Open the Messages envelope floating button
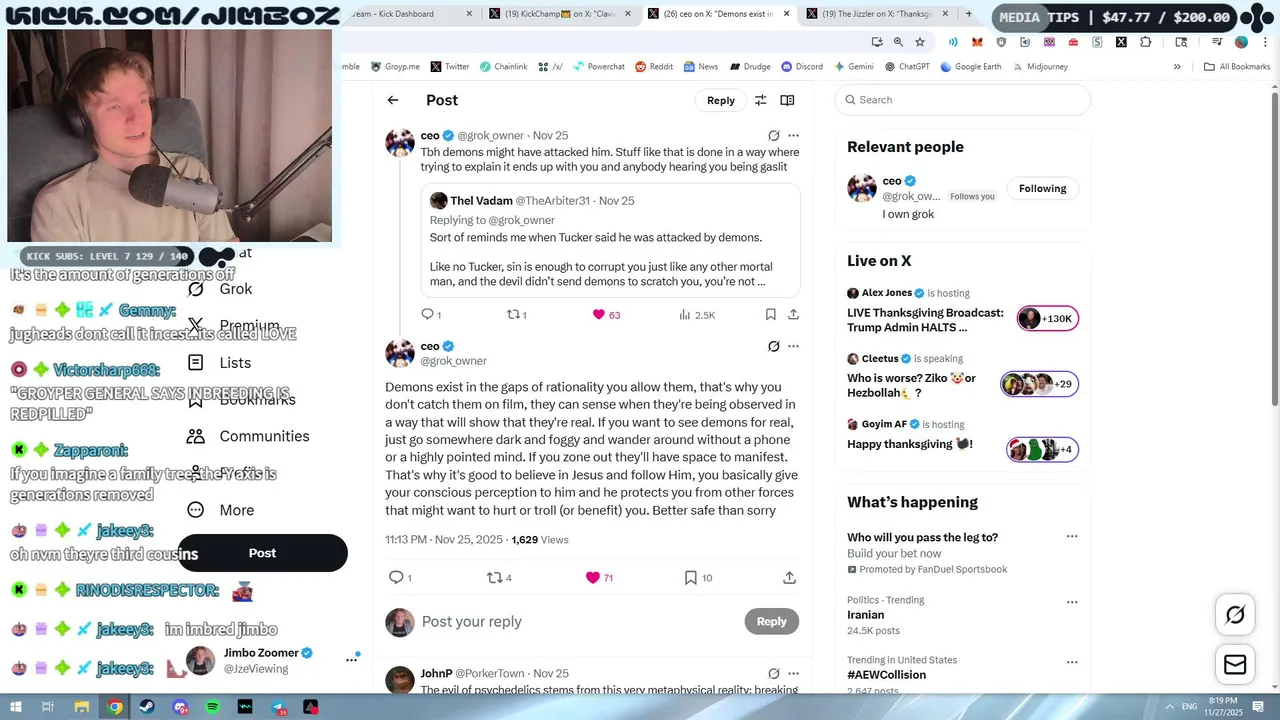The image size is (1280, 720). point(1235,665)
